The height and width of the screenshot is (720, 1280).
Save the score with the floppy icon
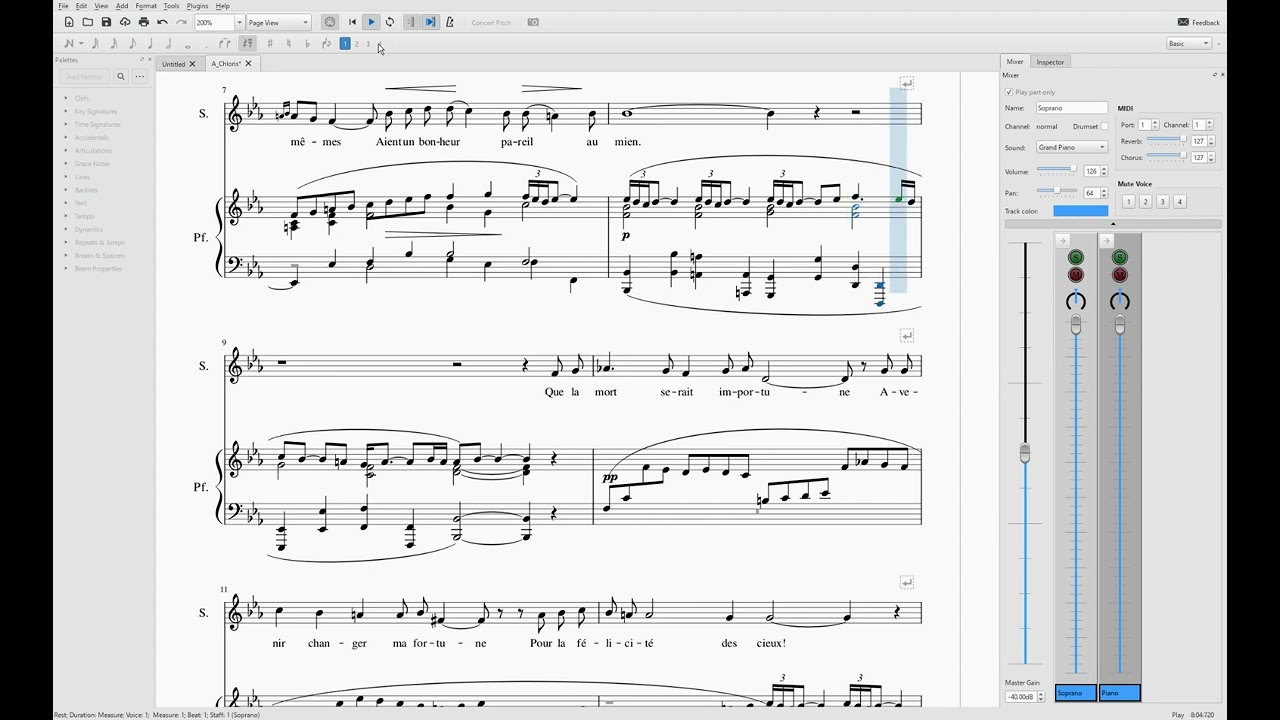click(x=106, y=22)
